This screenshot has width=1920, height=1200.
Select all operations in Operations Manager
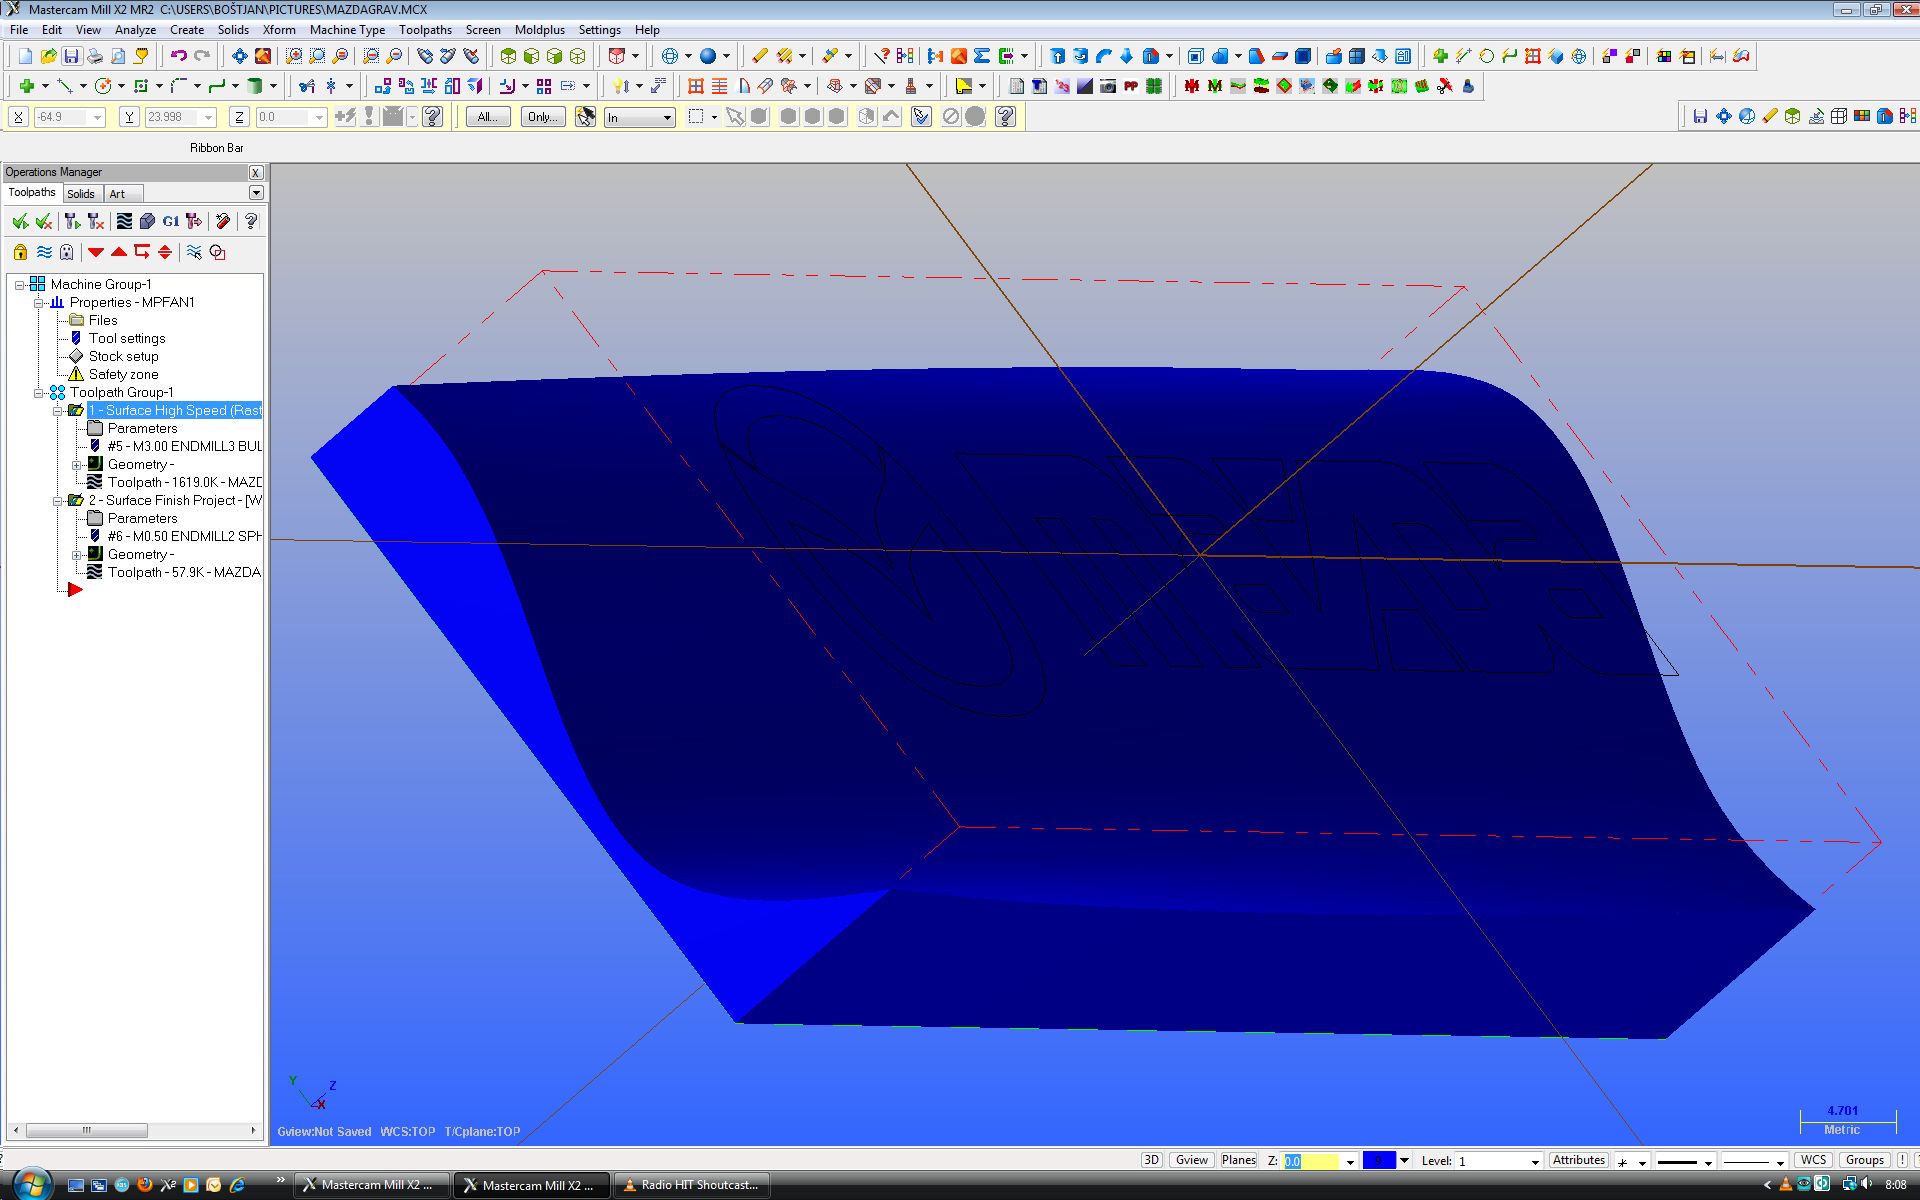coord(20,221)
